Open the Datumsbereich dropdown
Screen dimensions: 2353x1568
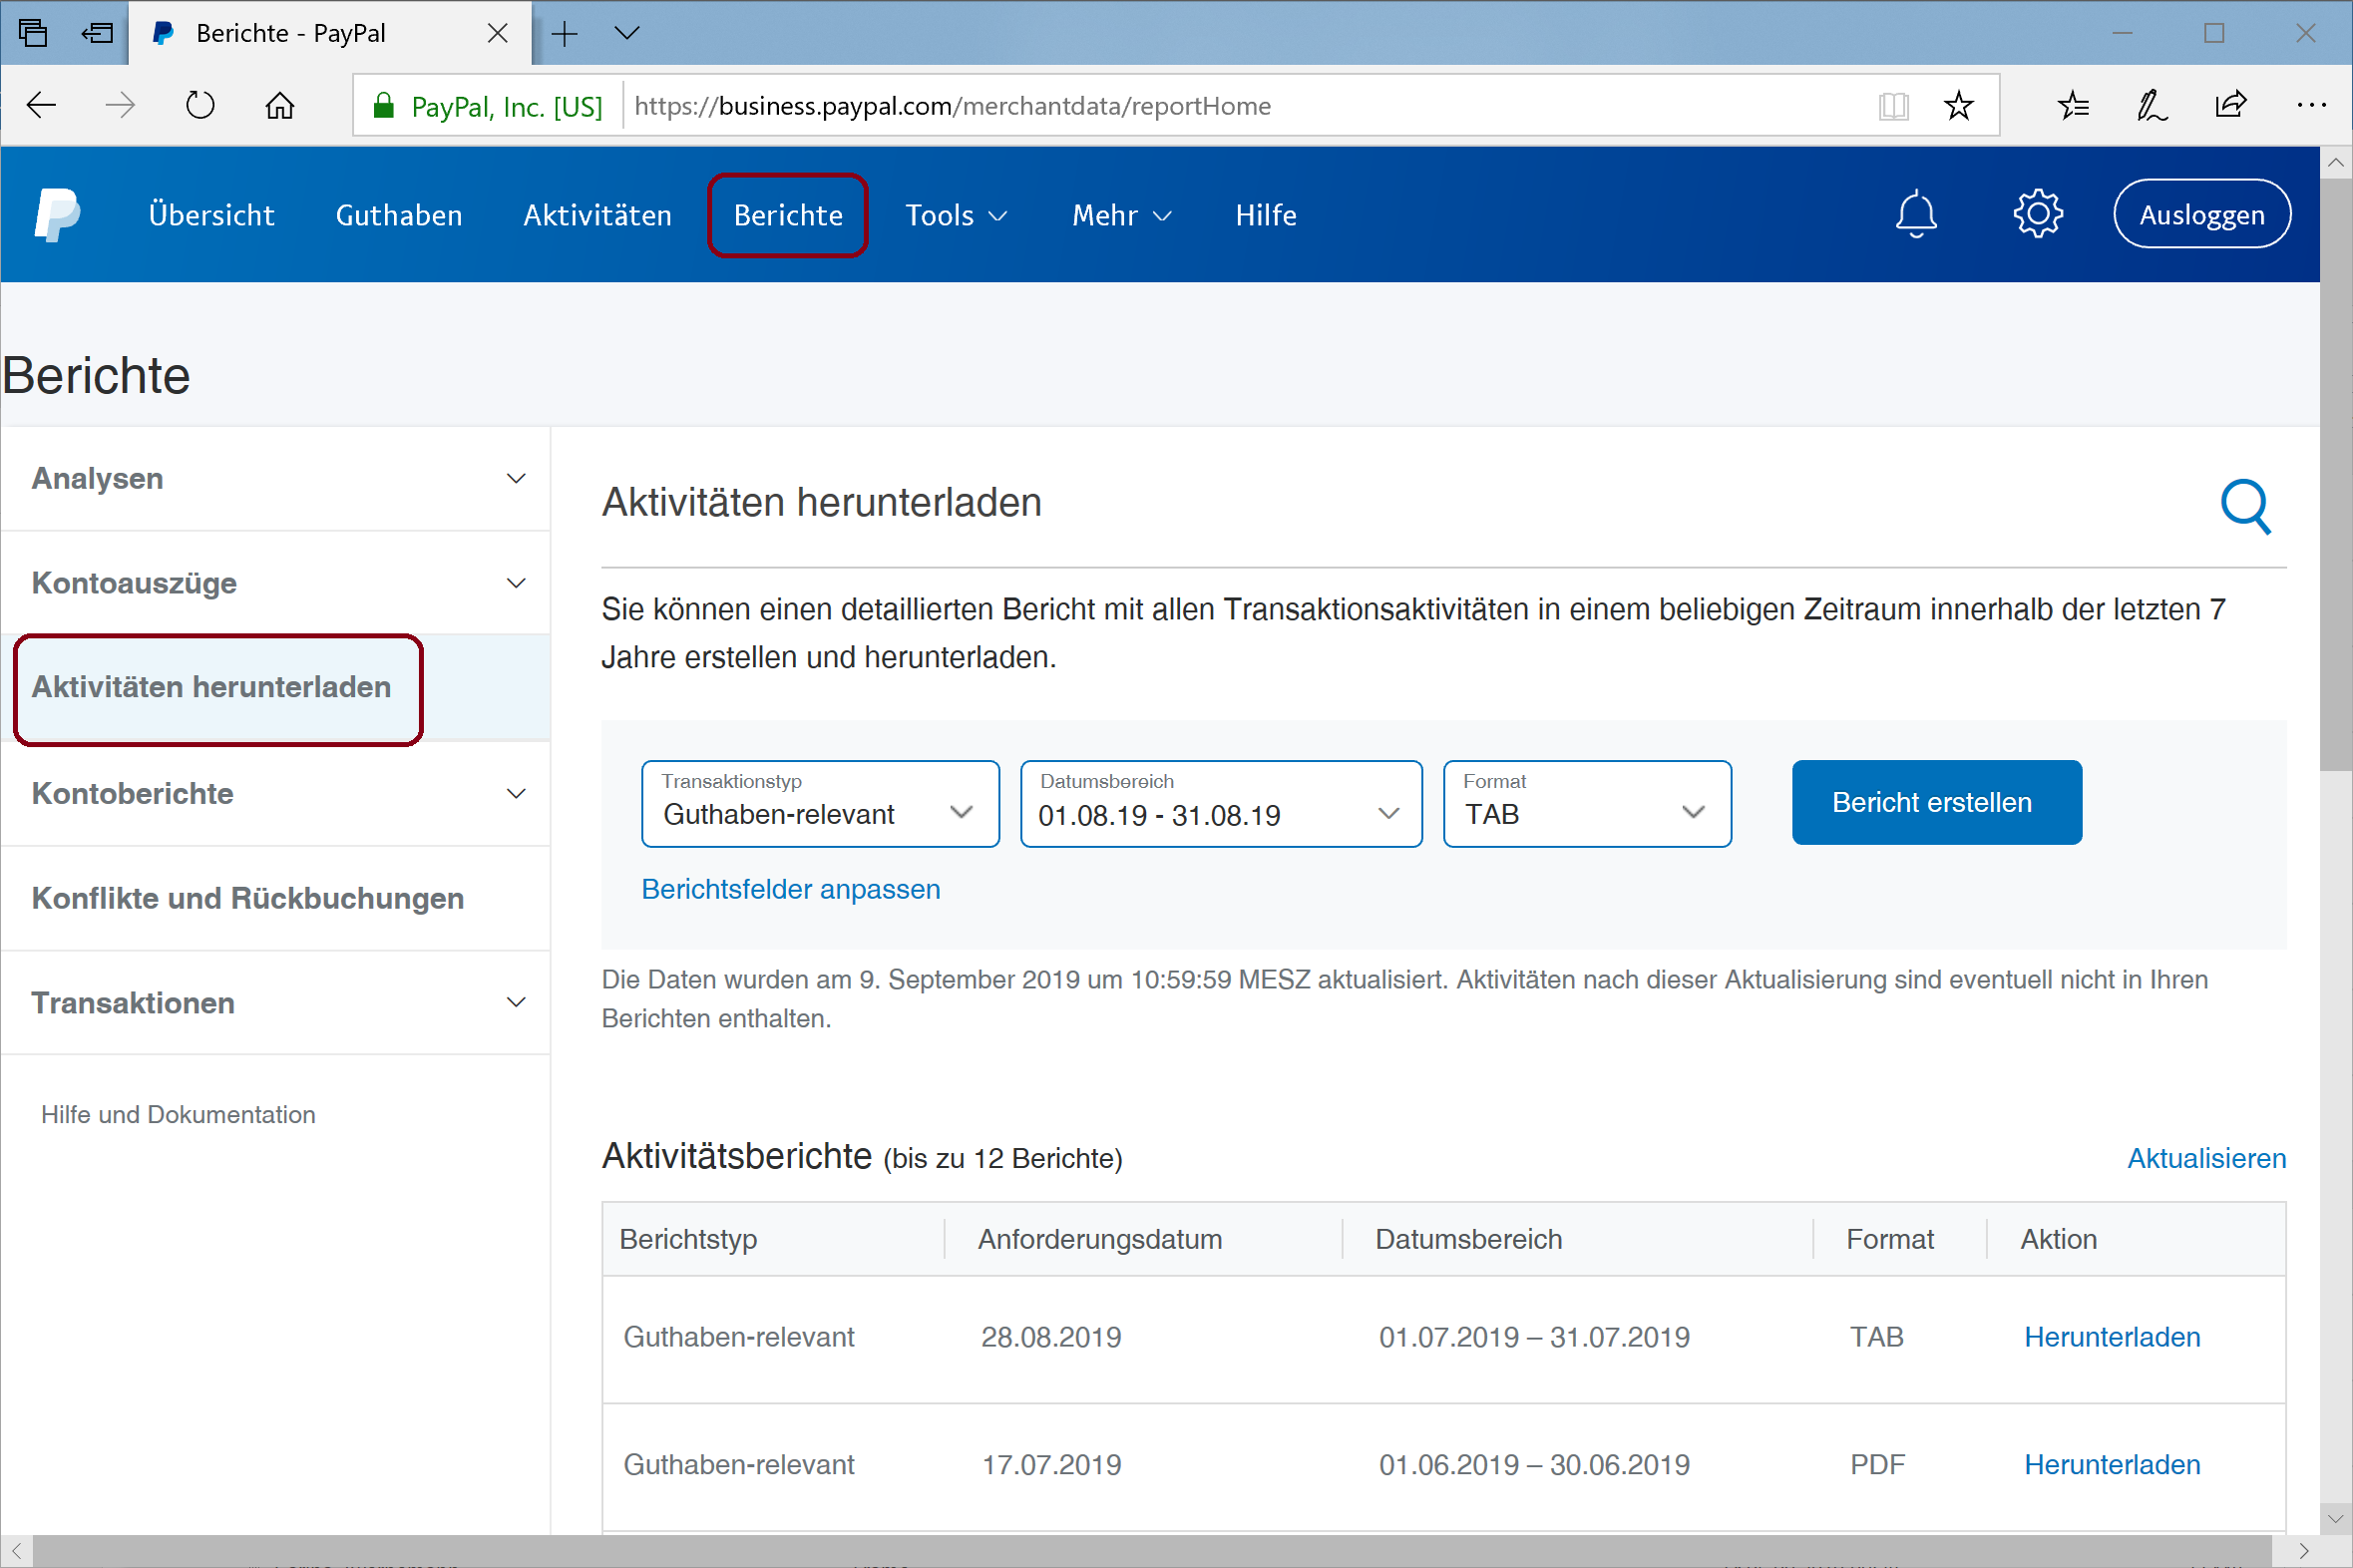(1220, 804)
